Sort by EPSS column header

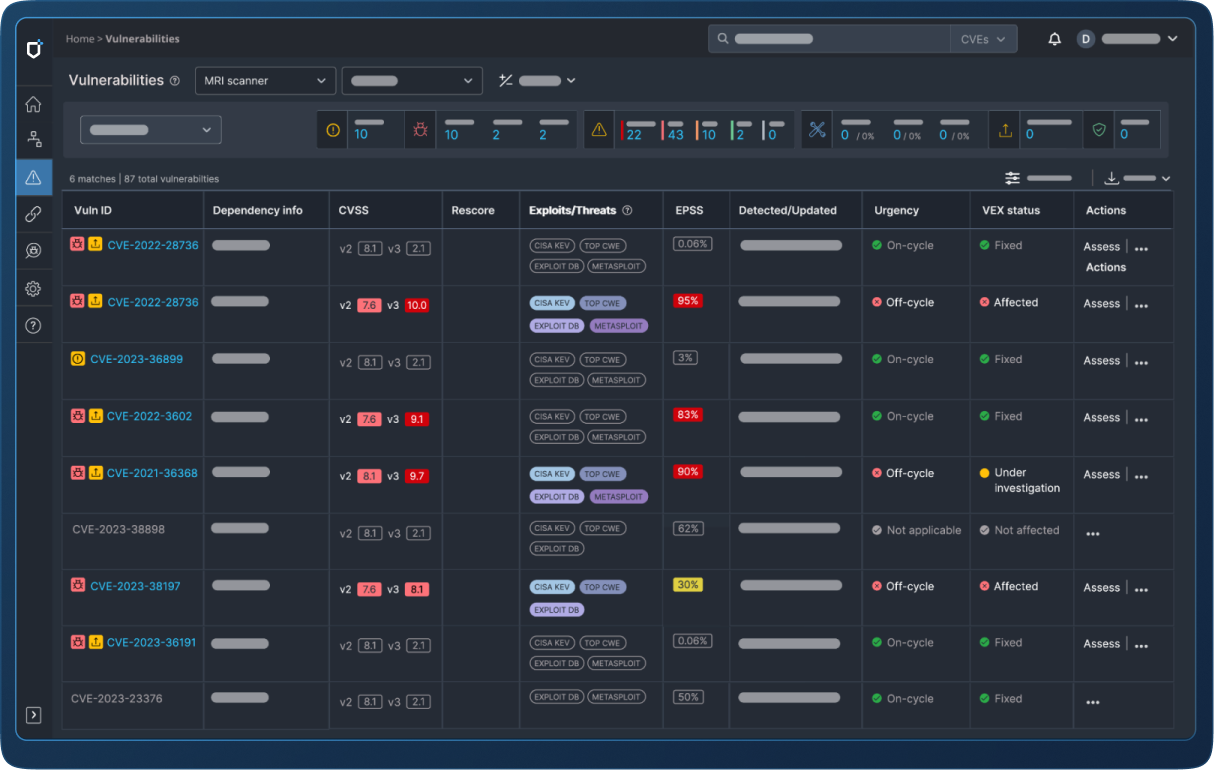click(689, 210)
